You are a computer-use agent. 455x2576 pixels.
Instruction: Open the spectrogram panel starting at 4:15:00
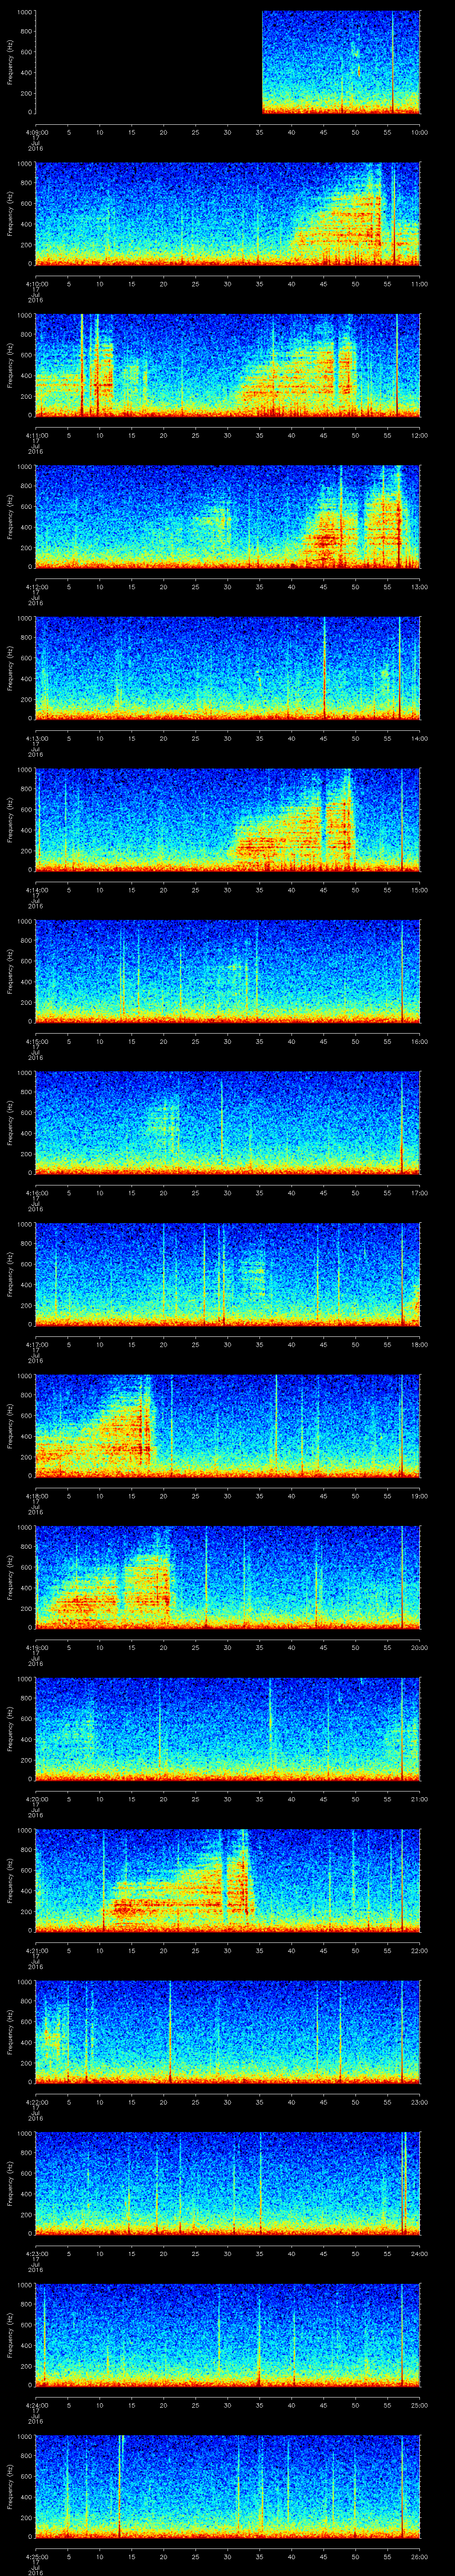(228, 971)
